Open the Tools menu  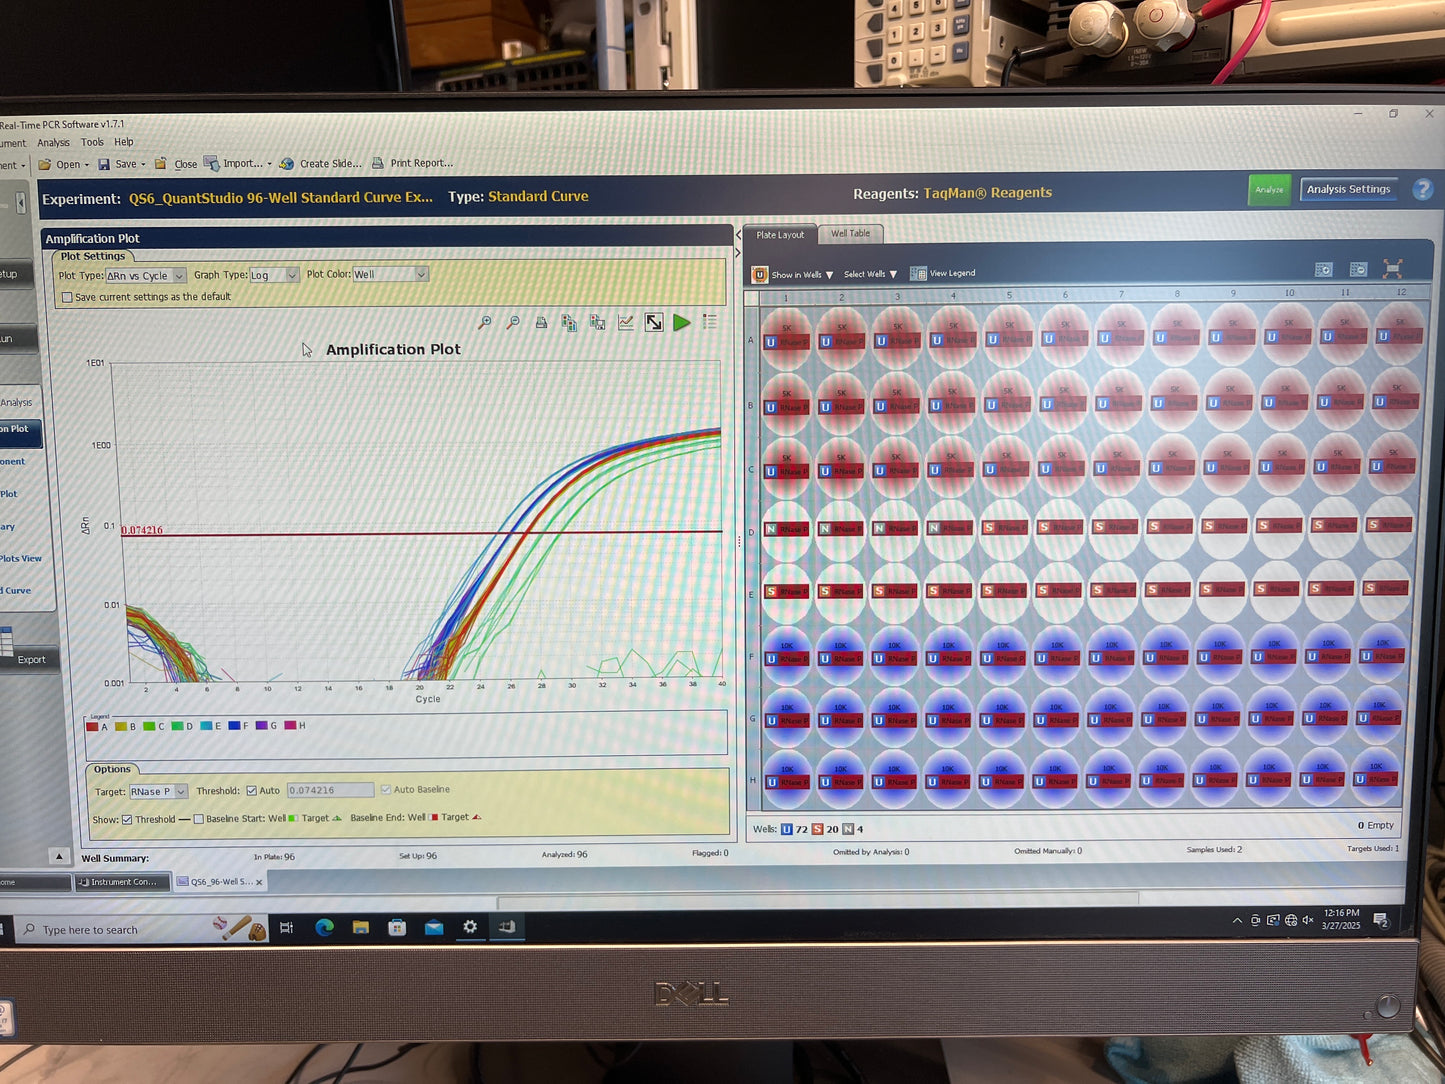click(x=92, y=143)
